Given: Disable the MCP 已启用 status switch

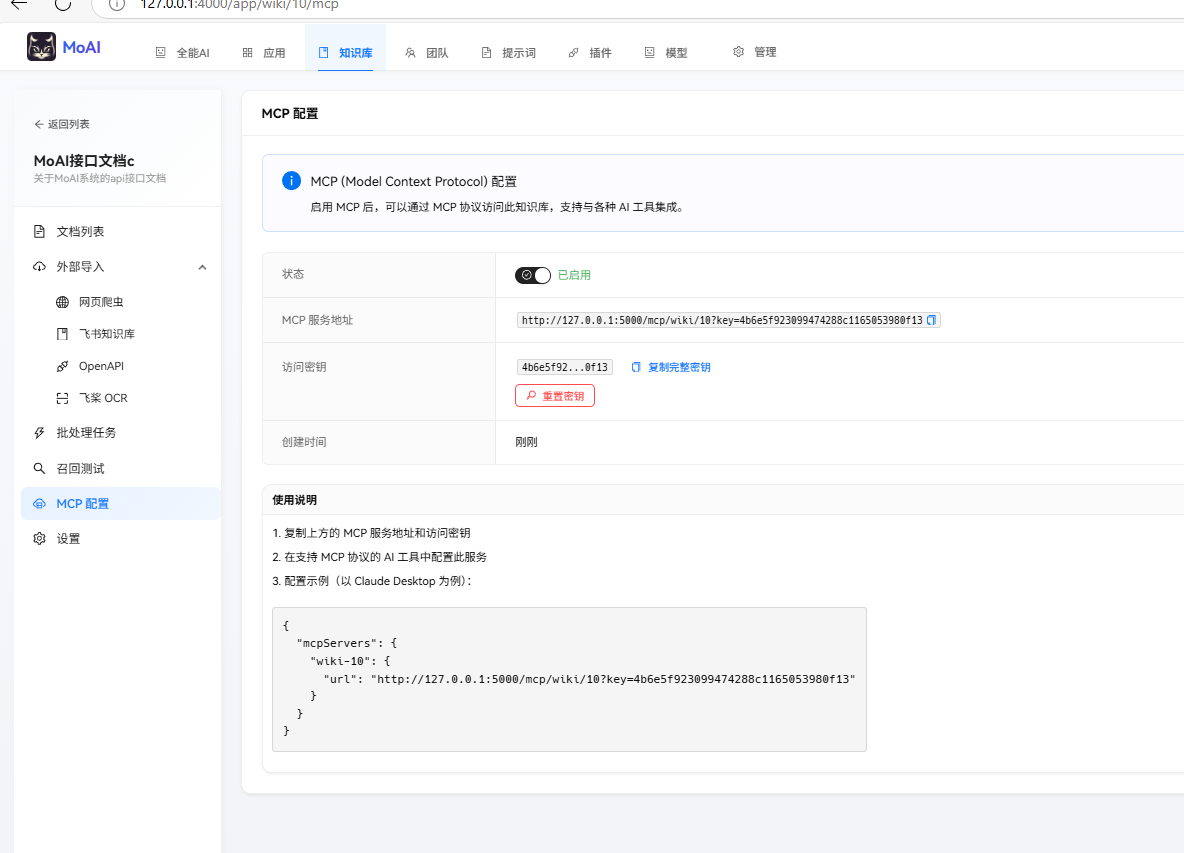Looking at the screenshot, I should click(x=532, y=275).
